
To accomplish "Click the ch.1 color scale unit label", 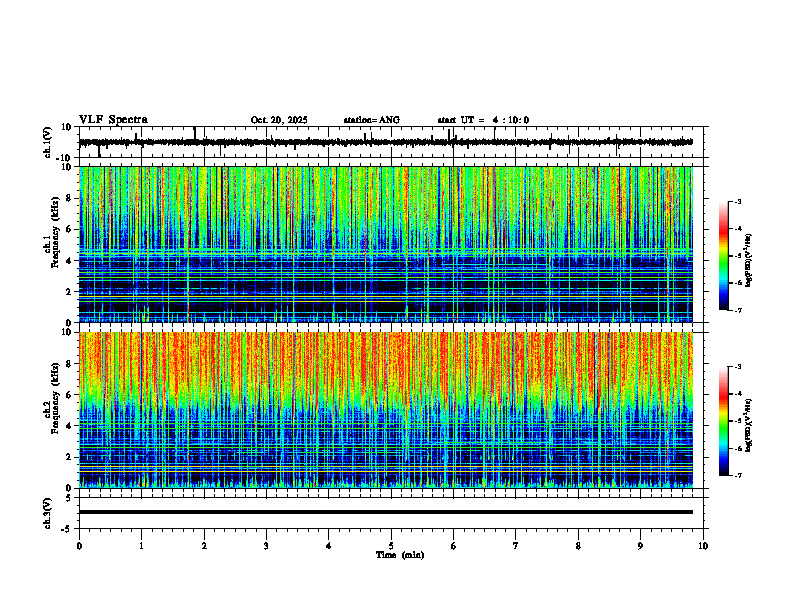I will click(749, 260).
